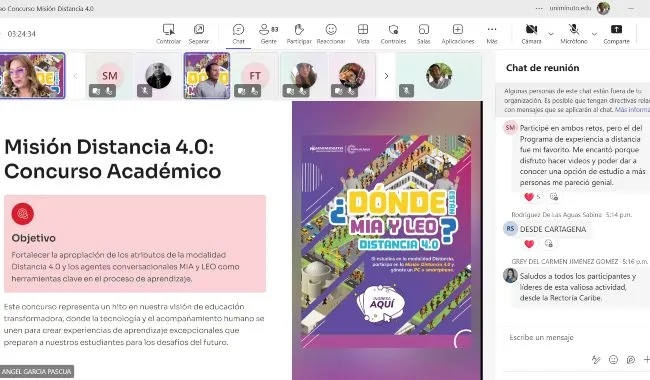This screenshot has height=380, width=650.
Task: Toggle the Micrófono mute state
Action: coord(574,34)
